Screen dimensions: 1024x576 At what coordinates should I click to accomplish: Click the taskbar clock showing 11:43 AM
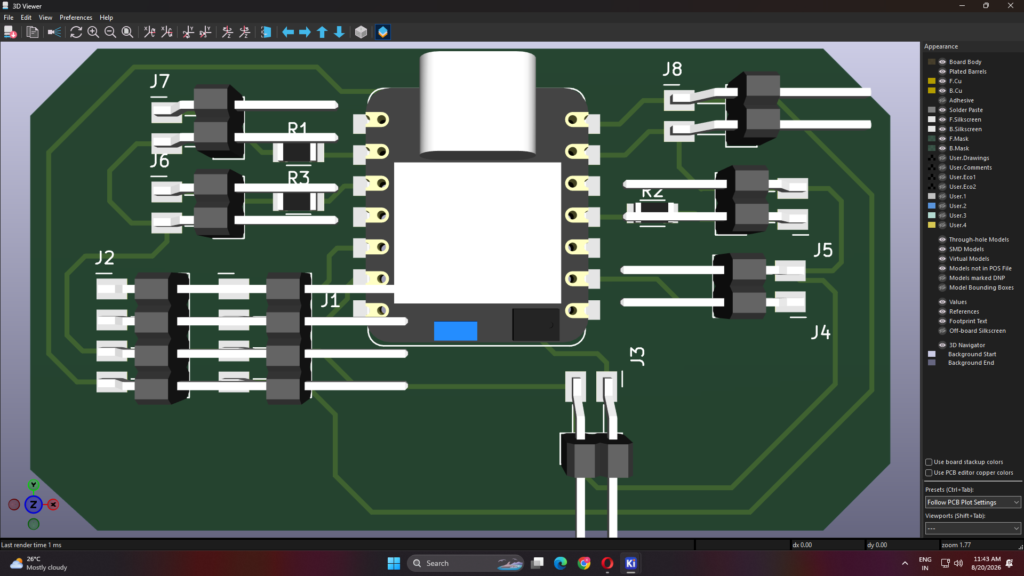[x=986, y=563]
